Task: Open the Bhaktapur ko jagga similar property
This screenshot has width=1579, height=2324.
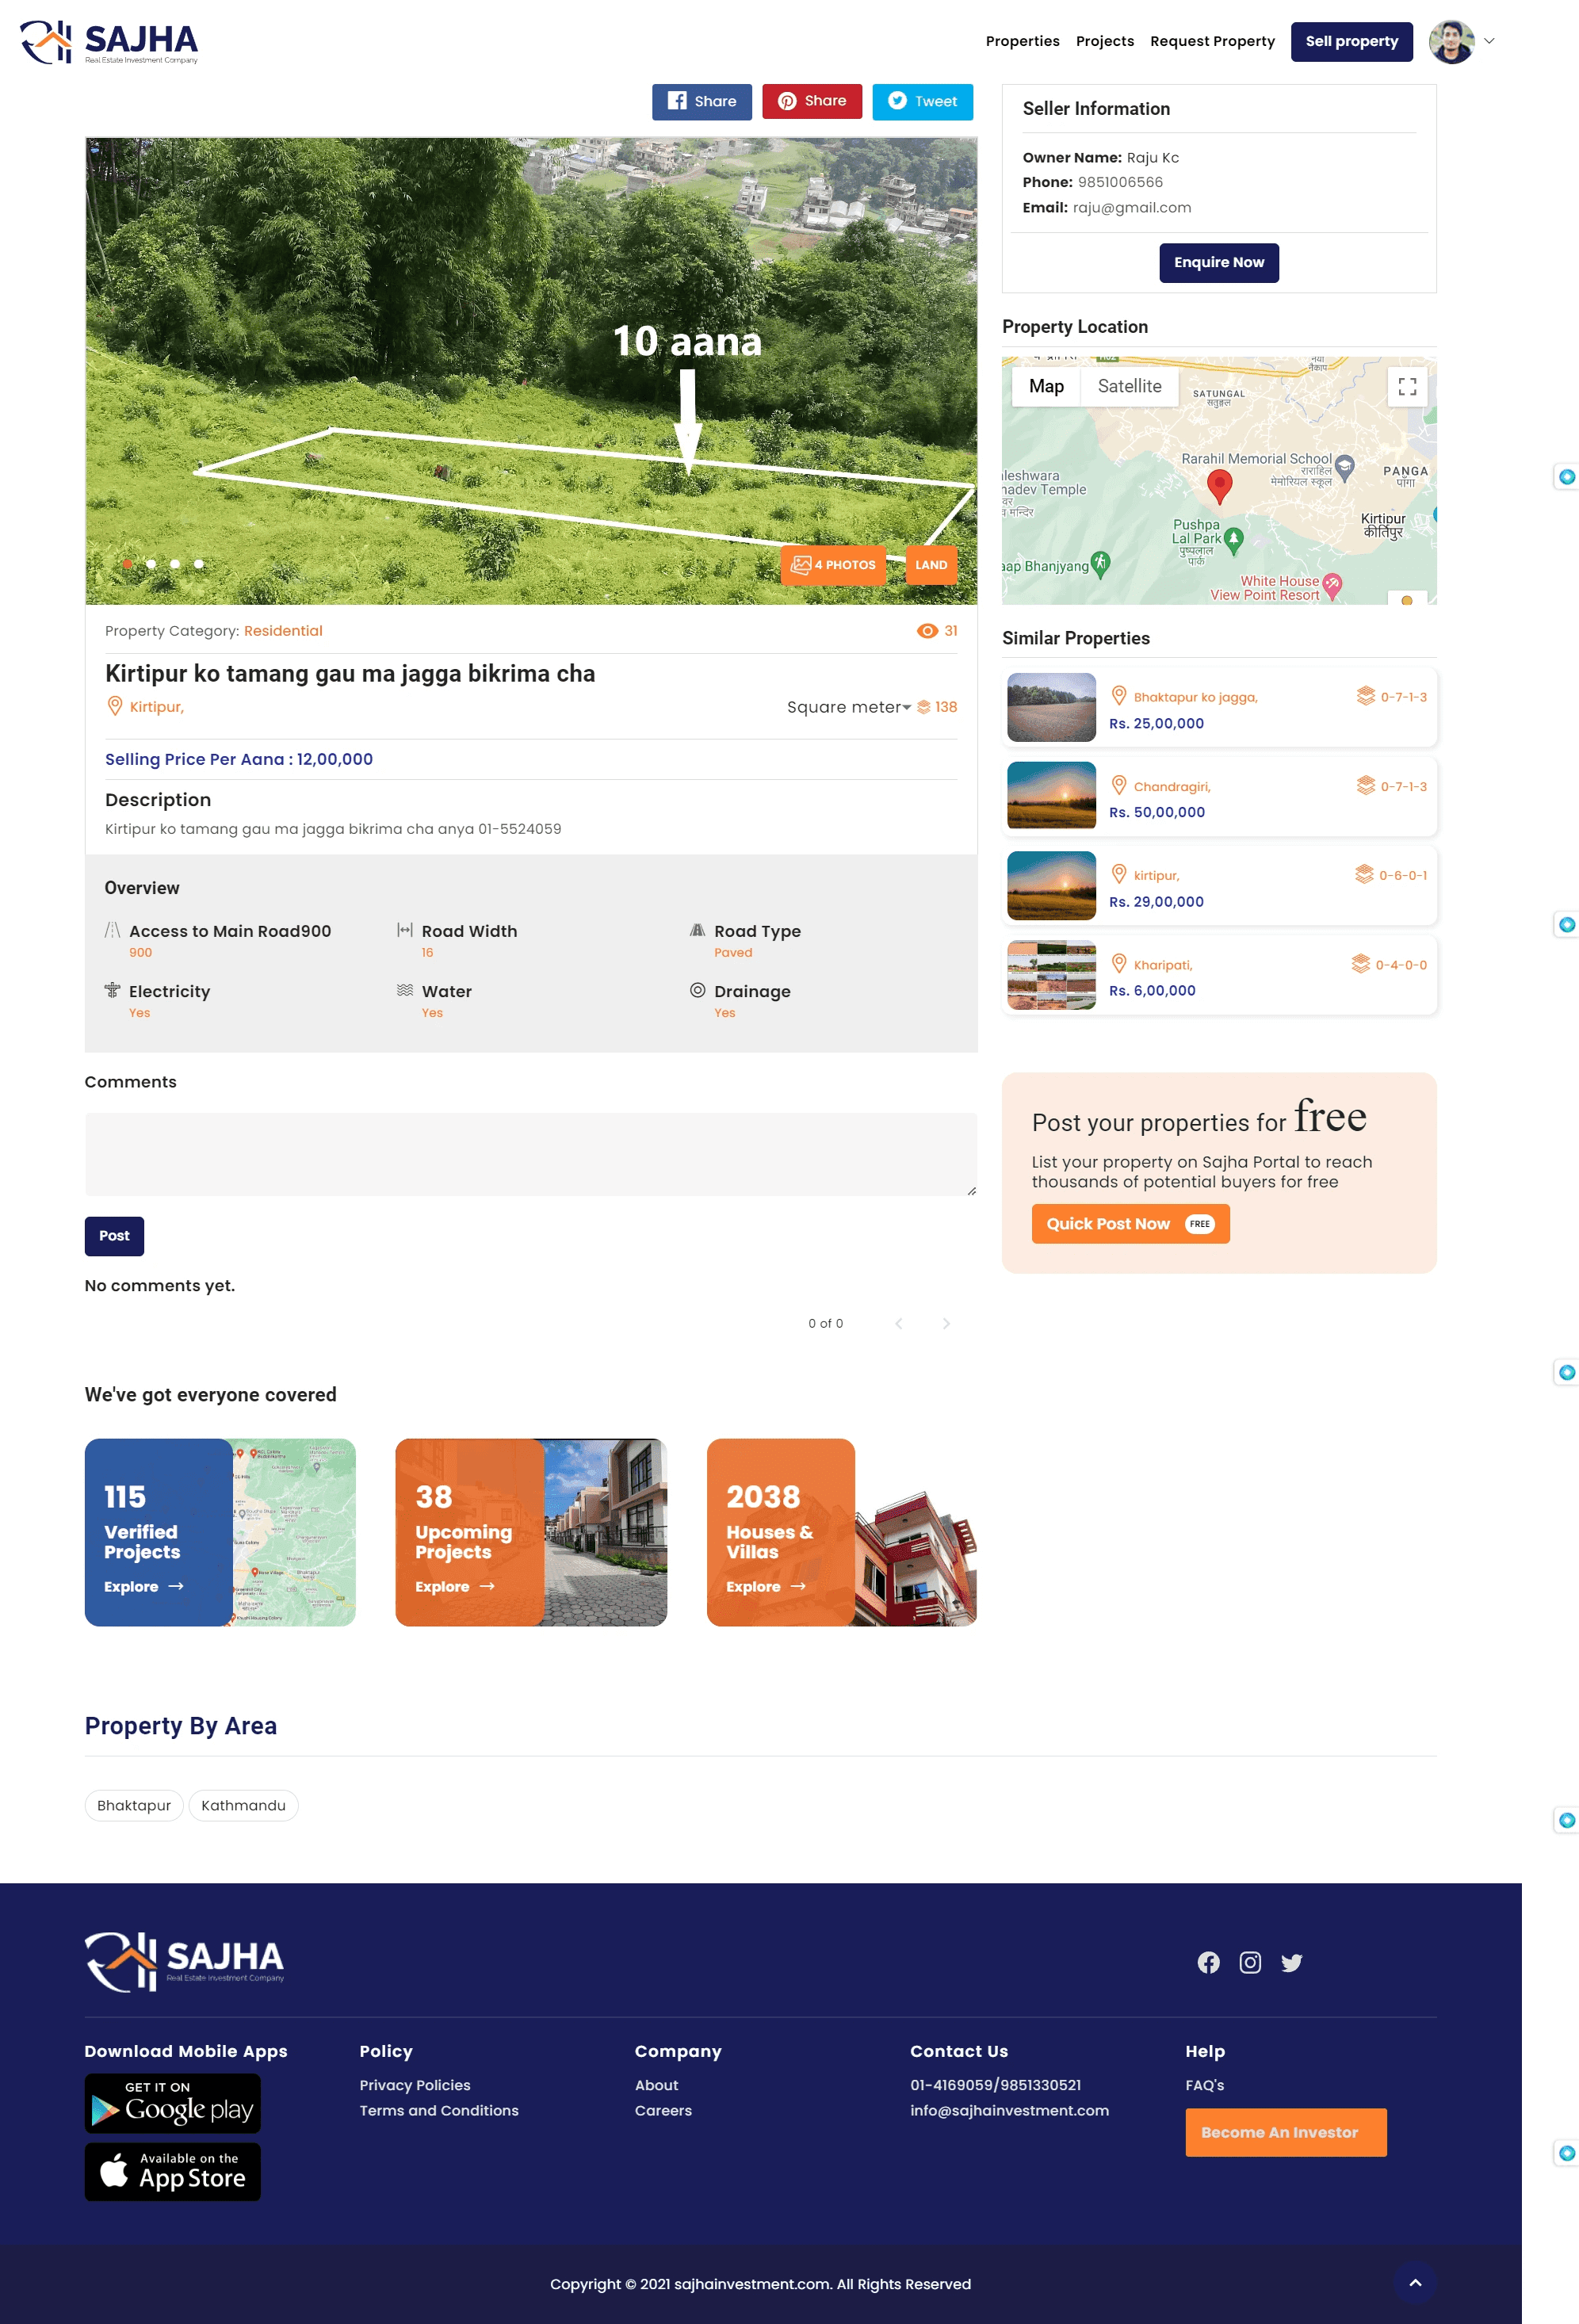Action: 1218,708
